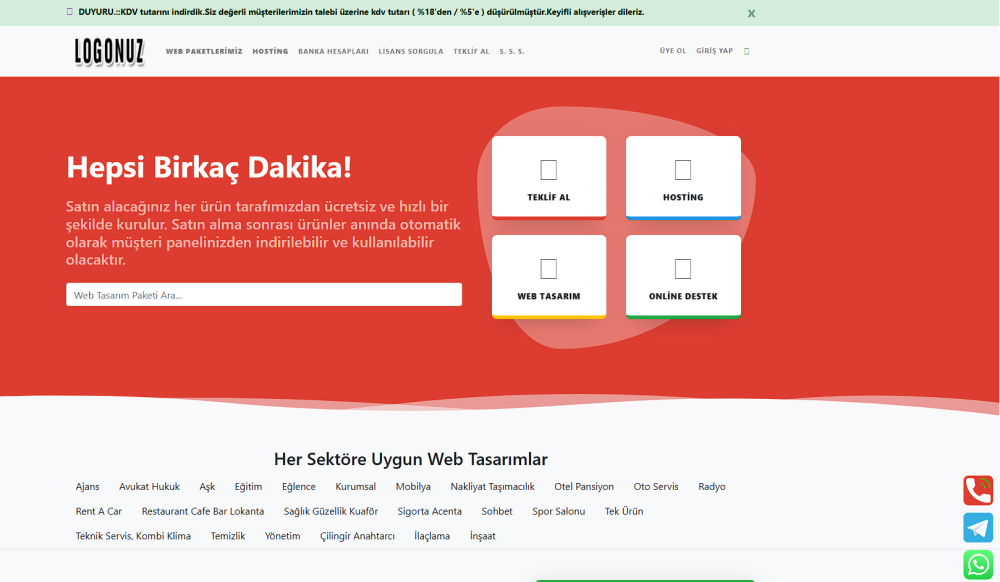Select the Rent A Car category

[x=99, y=511]
